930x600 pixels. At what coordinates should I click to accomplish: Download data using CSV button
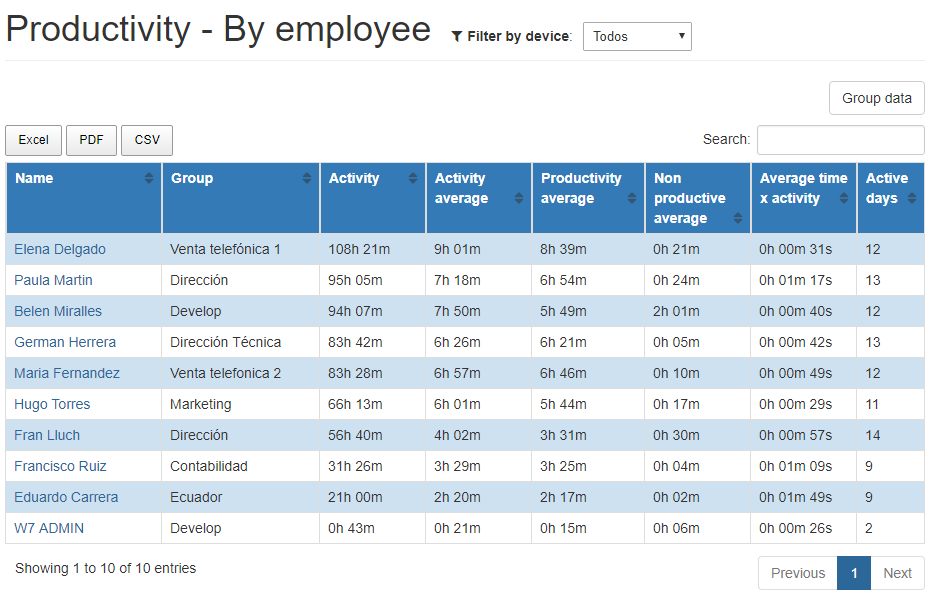click(147, 140)
